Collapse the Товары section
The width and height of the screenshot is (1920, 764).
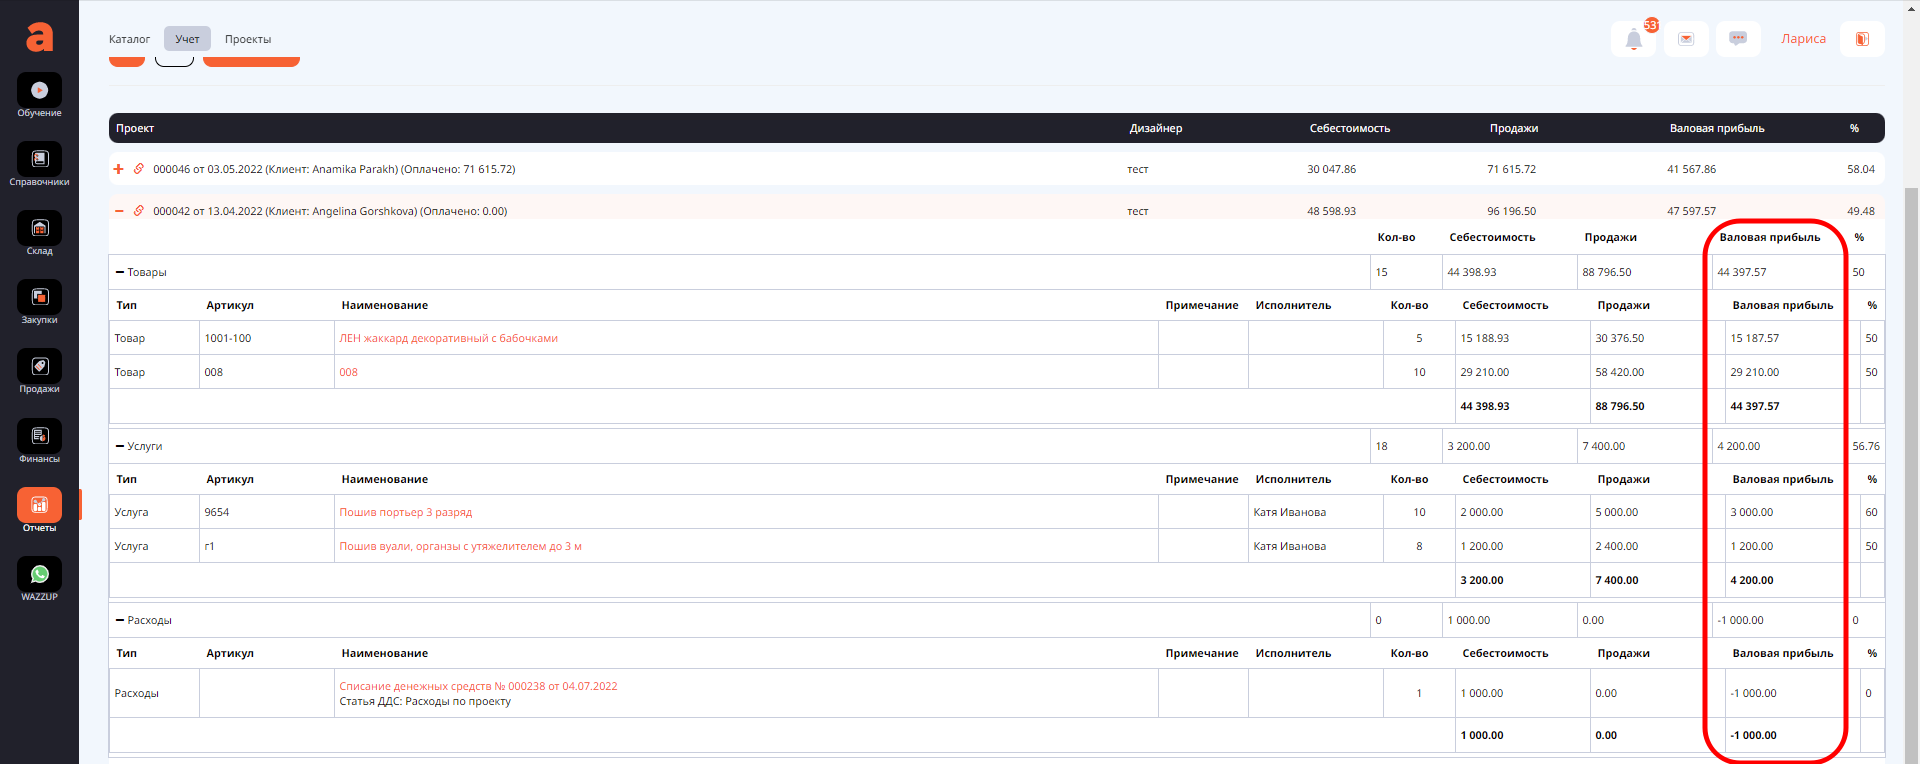(x=120, y=272)
